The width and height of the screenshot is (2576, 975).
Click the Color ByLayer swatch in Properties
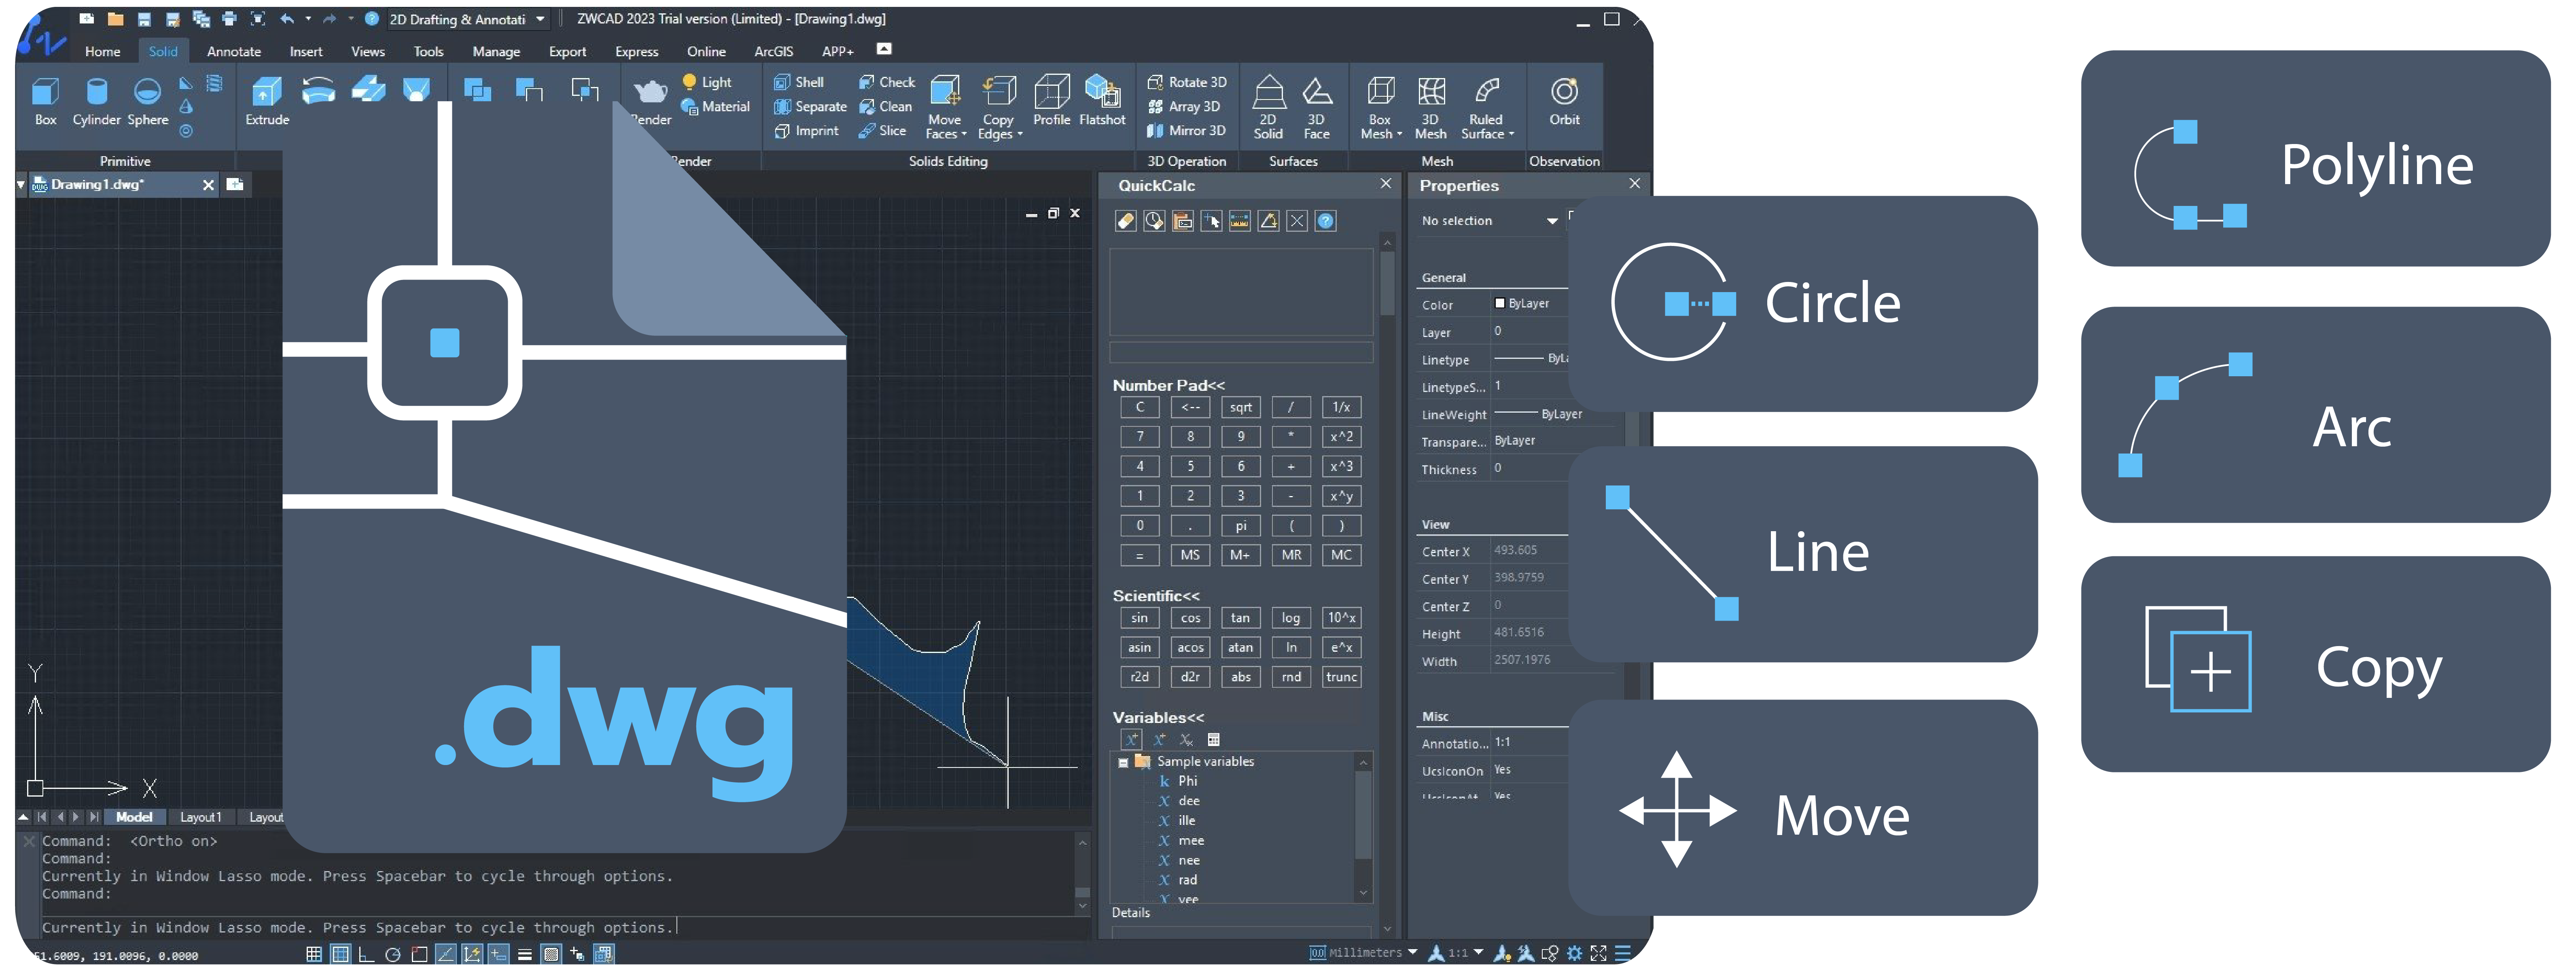coord(1500,304)
